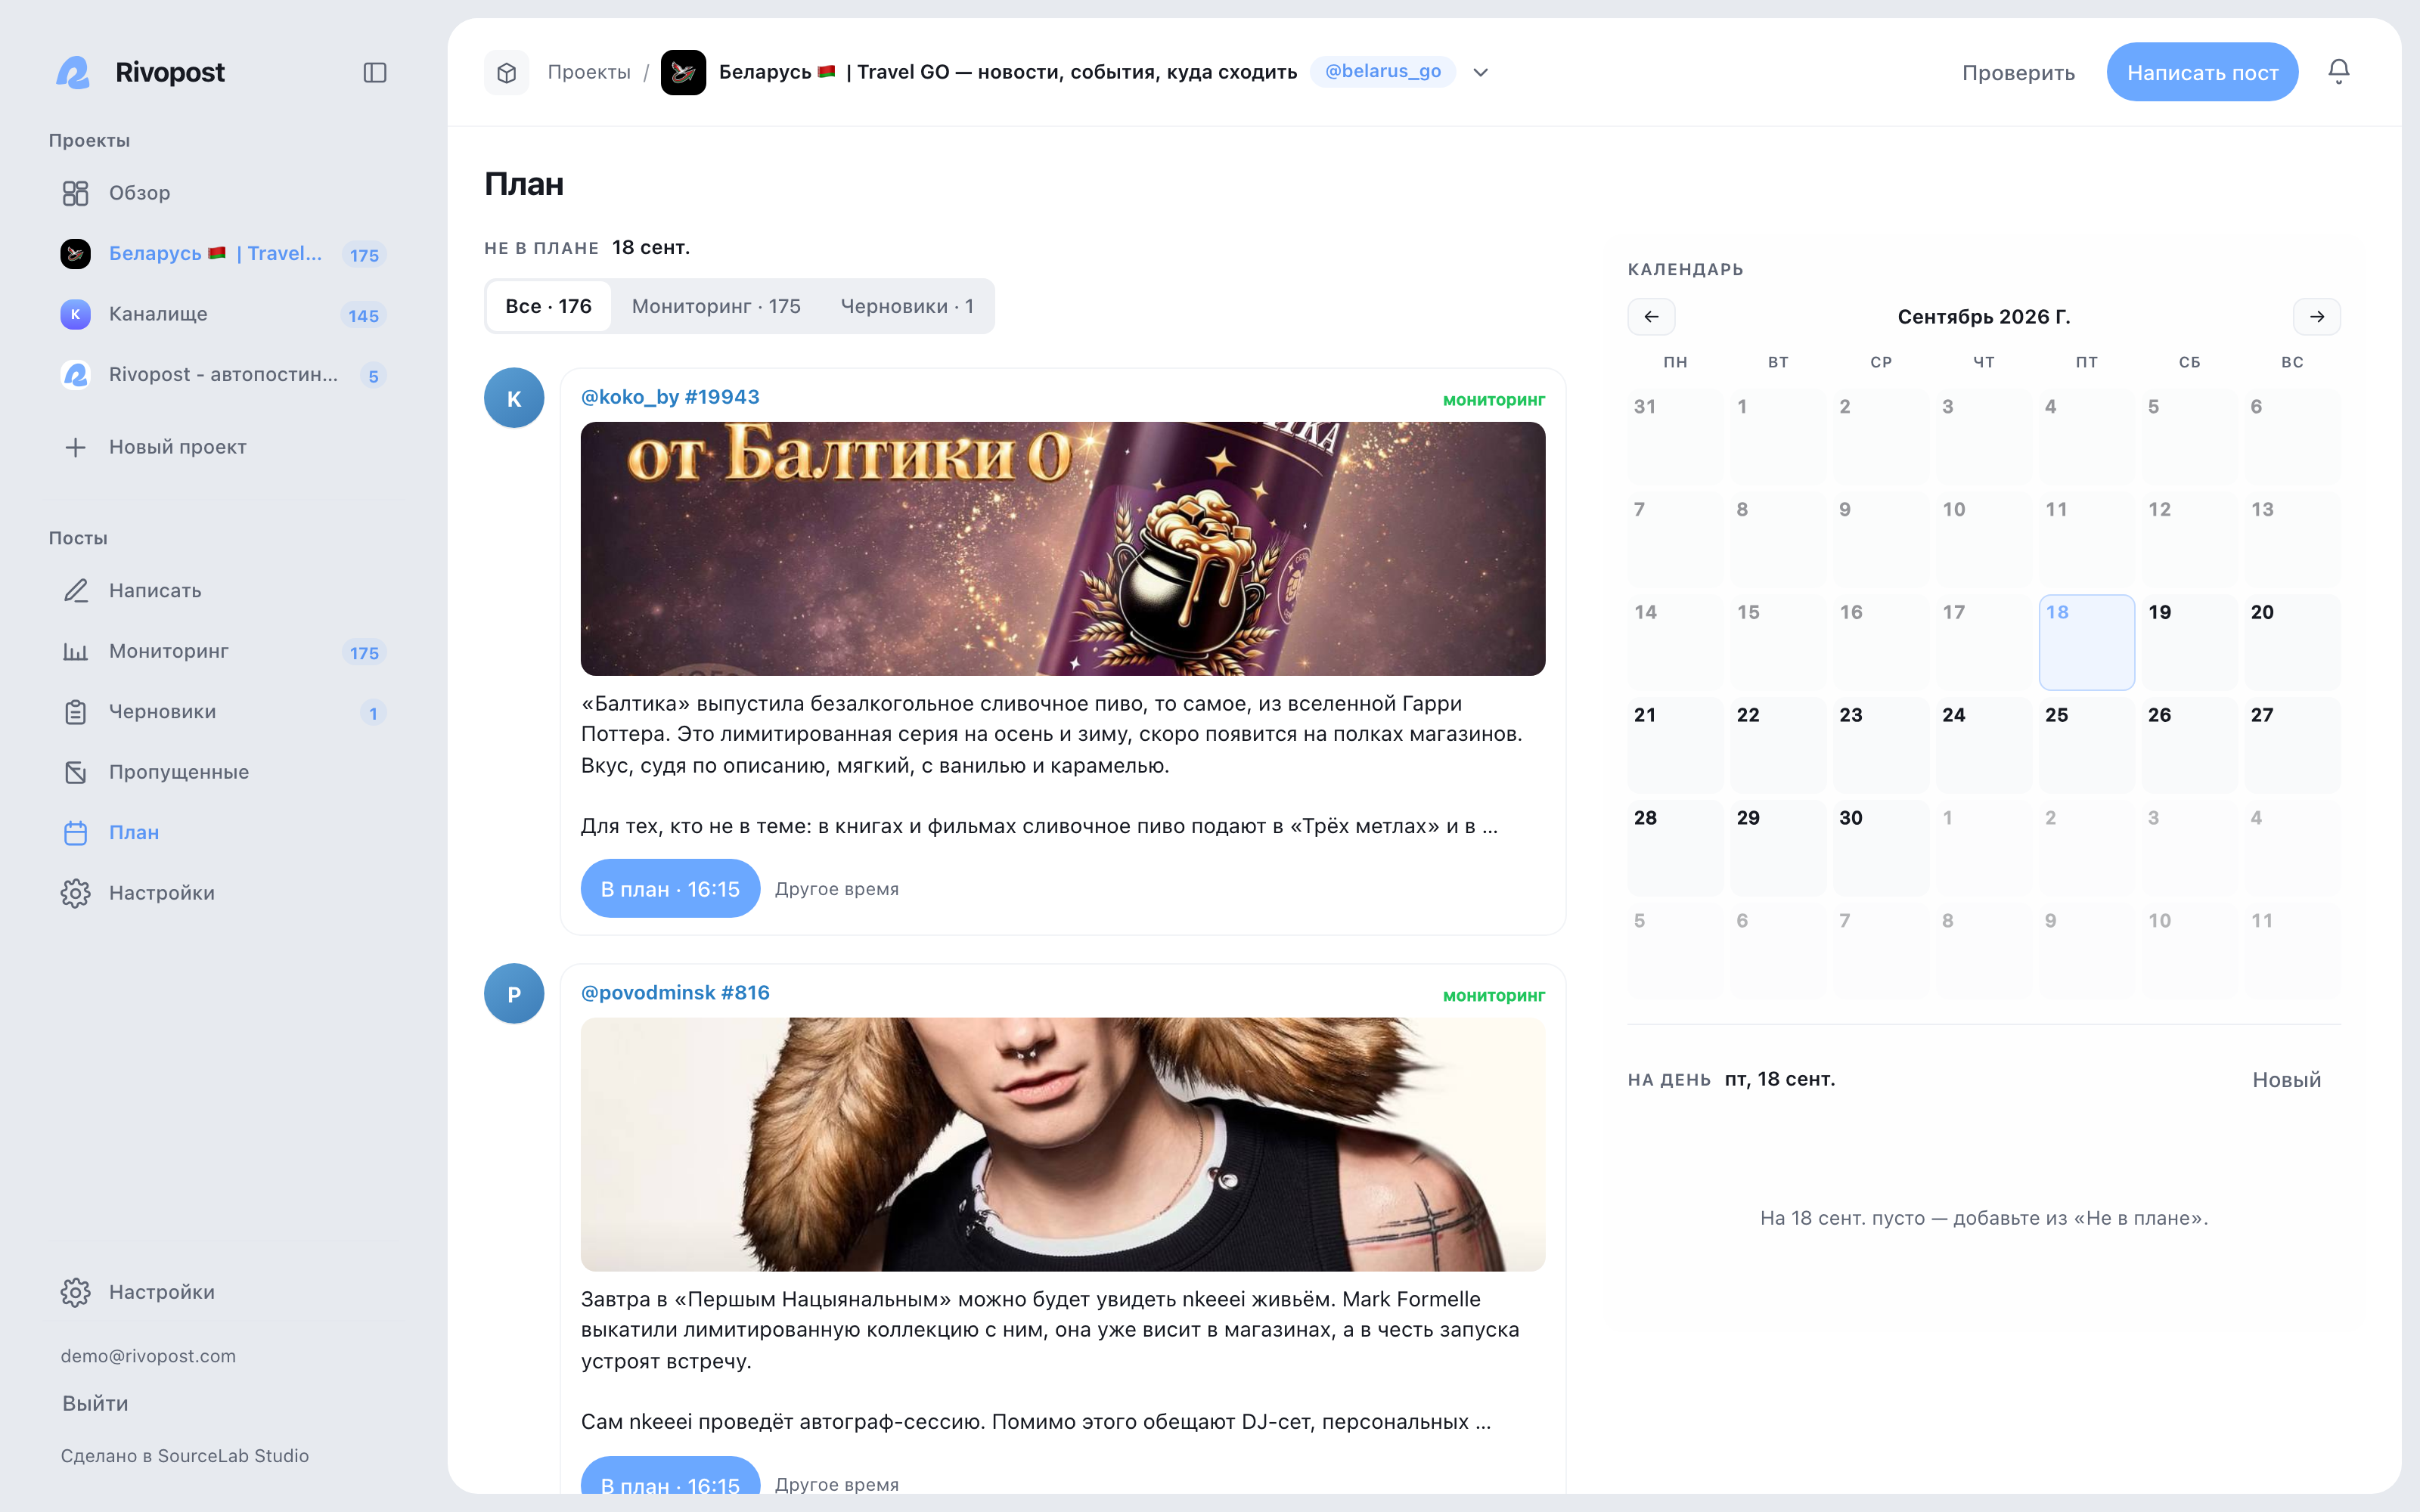Click the K avatar of the koko_by post

point(514,398)
